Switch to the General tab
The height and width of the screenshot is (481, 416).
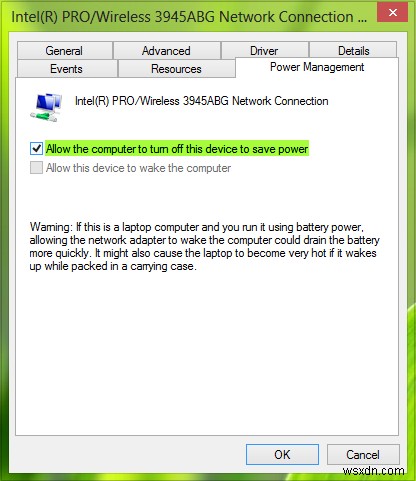click(64, 51)
